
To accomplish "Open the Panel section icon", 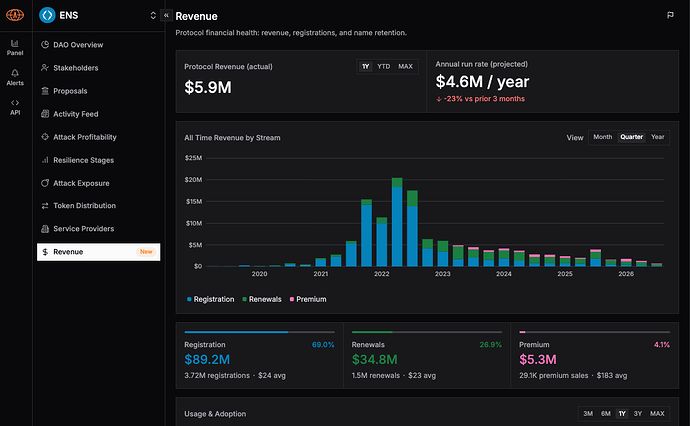I will pyautogui.click(x=15, y=43).
